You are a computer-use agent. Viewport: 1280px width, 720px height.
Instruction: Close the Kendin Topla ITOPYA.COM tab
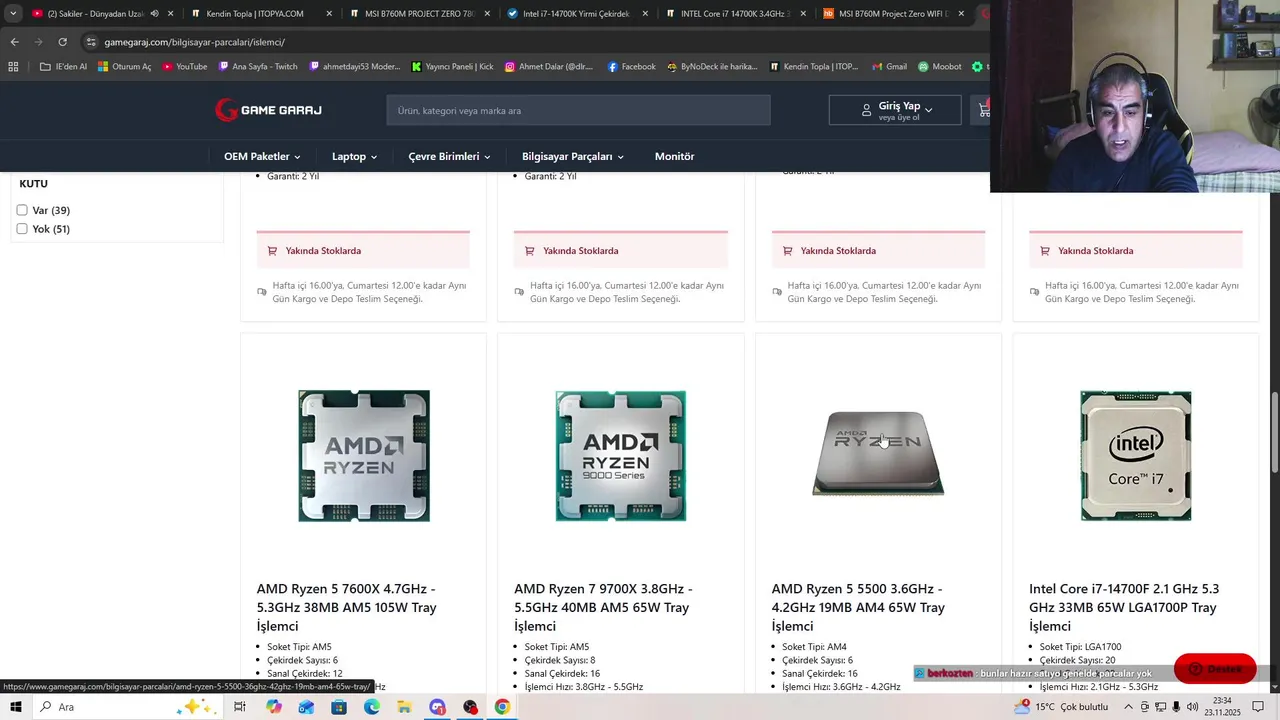click(328, 14)
